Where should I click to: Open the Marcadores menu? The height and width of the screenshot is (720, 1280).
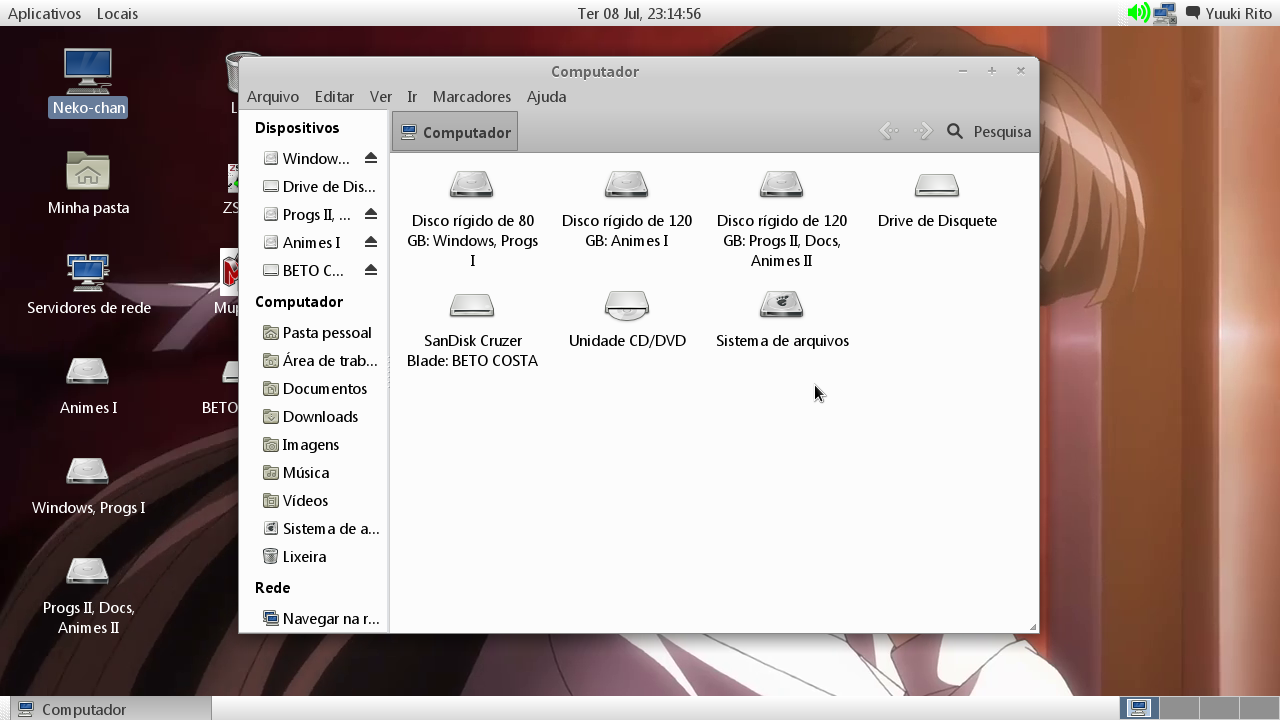472,97
